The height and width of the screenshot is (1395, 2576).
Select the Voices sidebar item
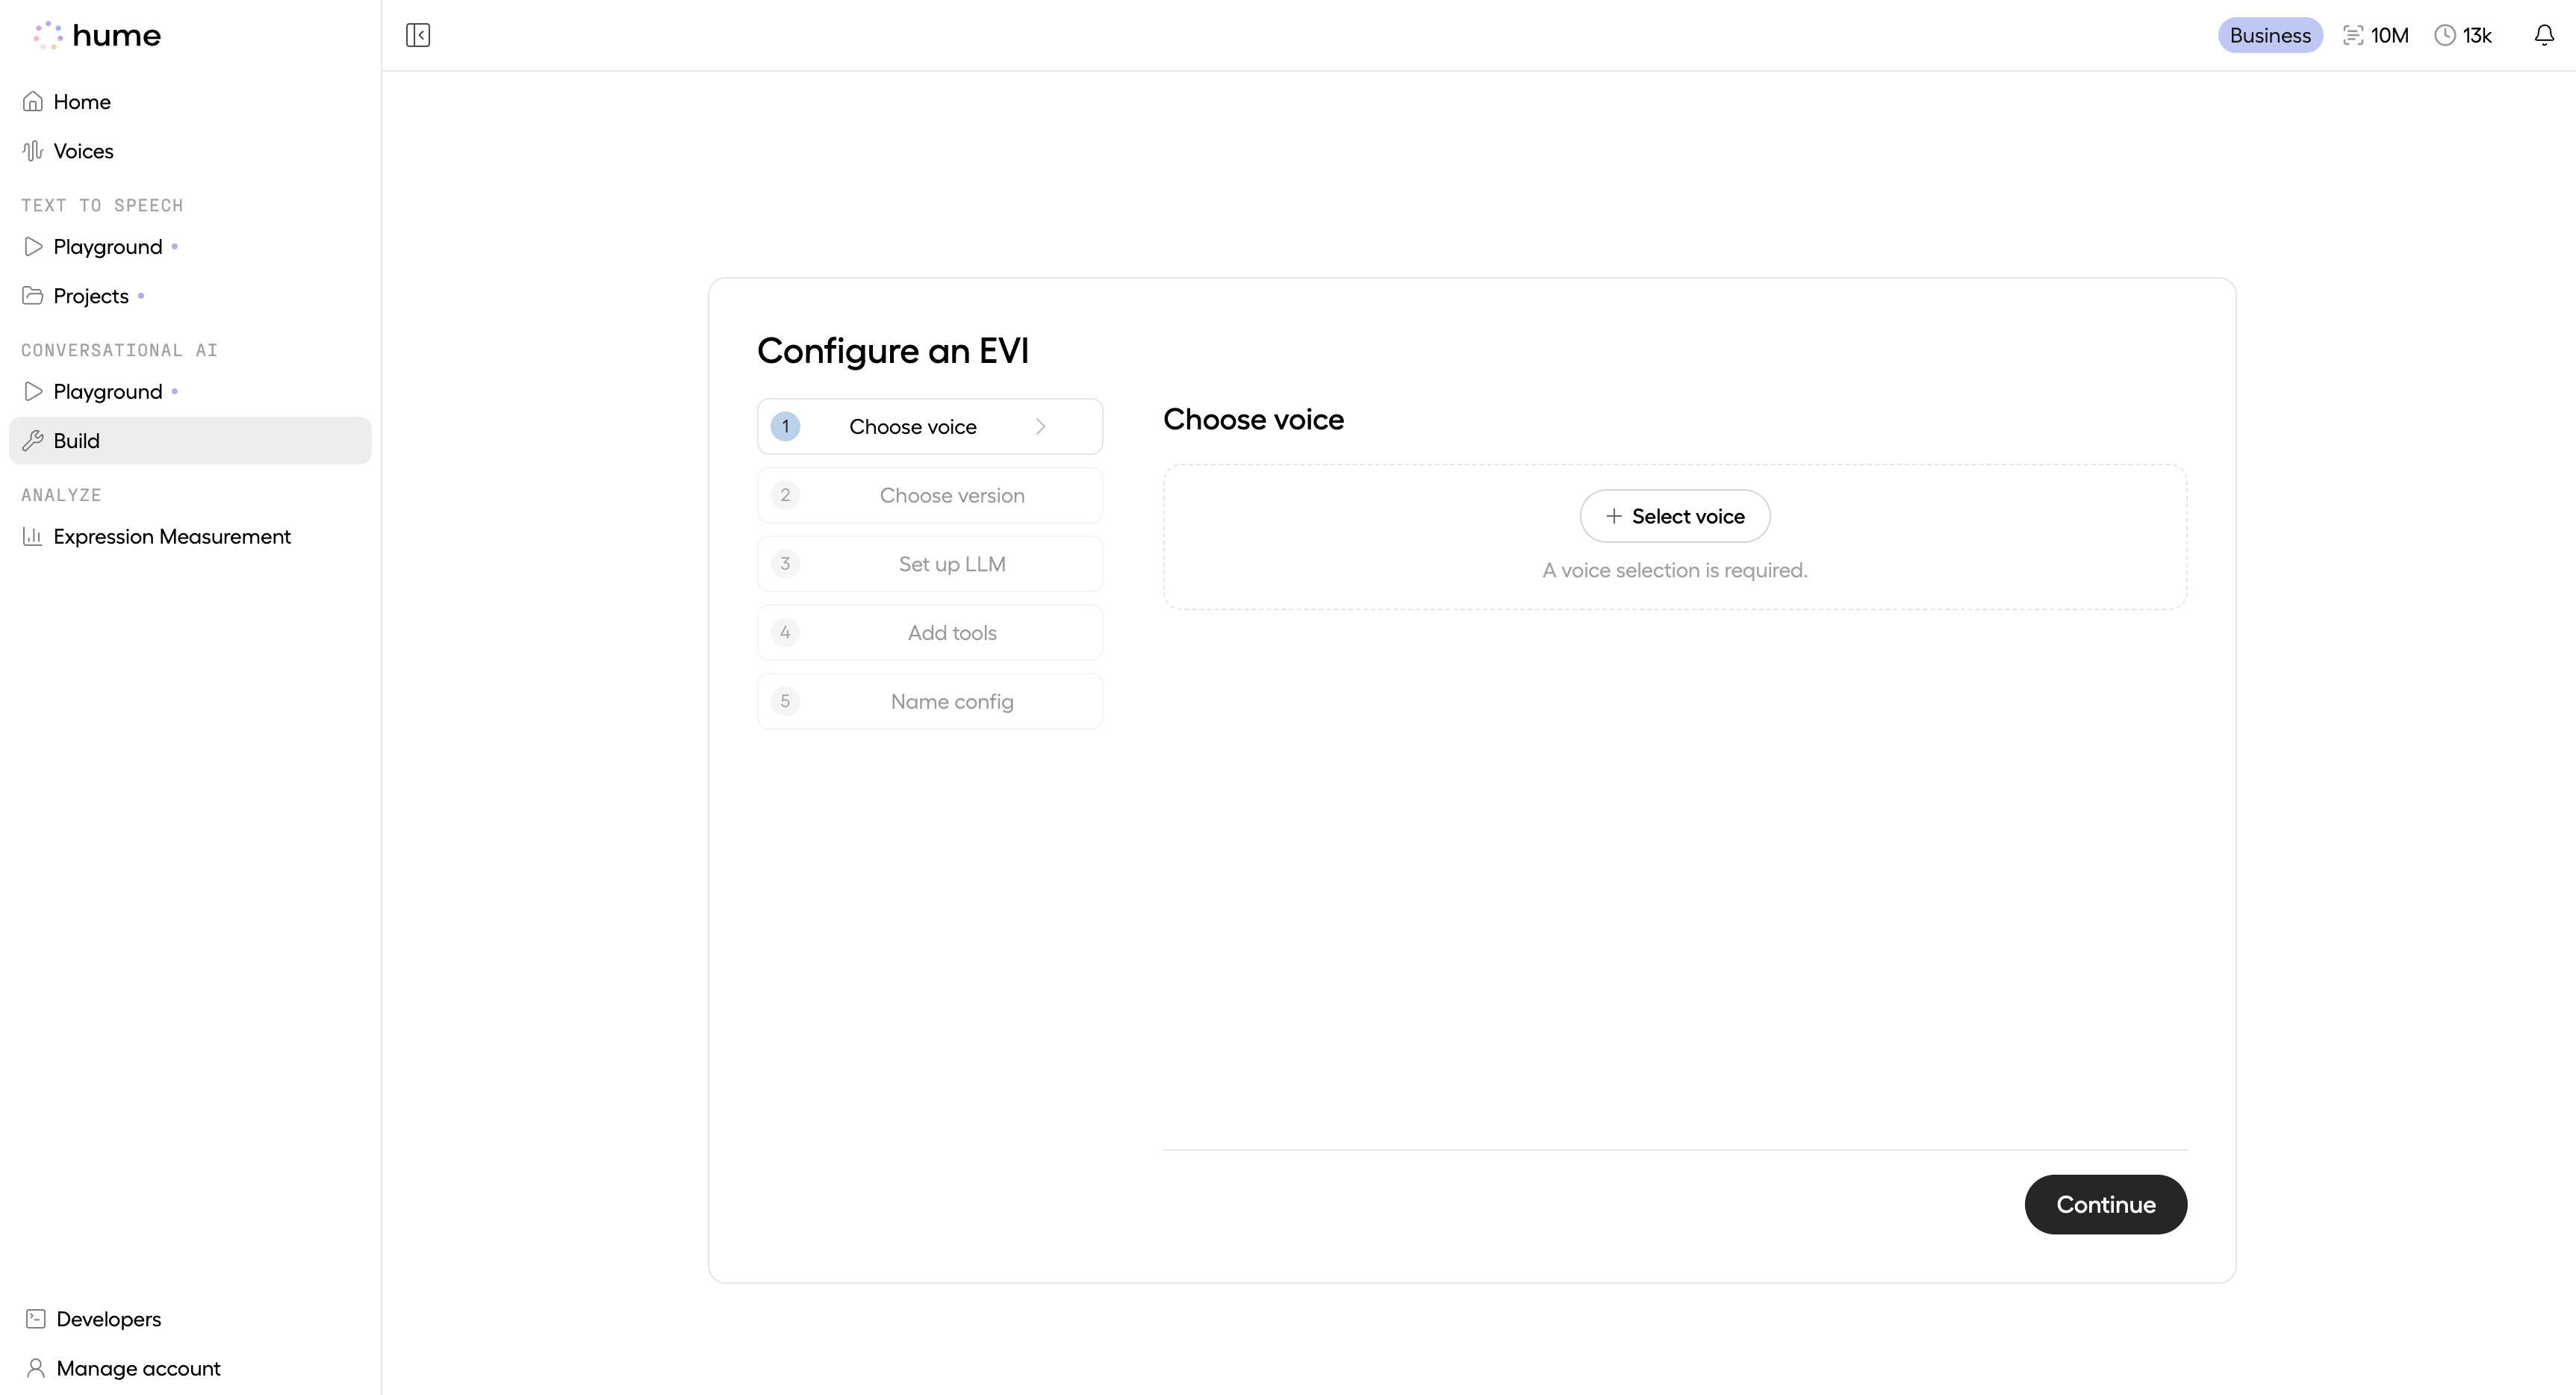pyautogui.click(x=84, y=150)
